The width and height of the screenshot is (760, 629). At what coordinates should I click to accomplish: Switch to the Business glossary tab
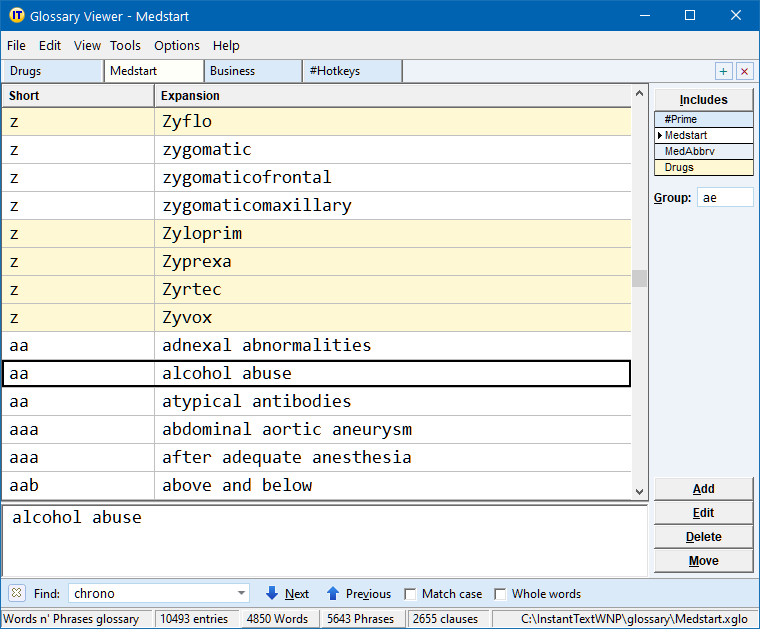click(x=252, y=71)
